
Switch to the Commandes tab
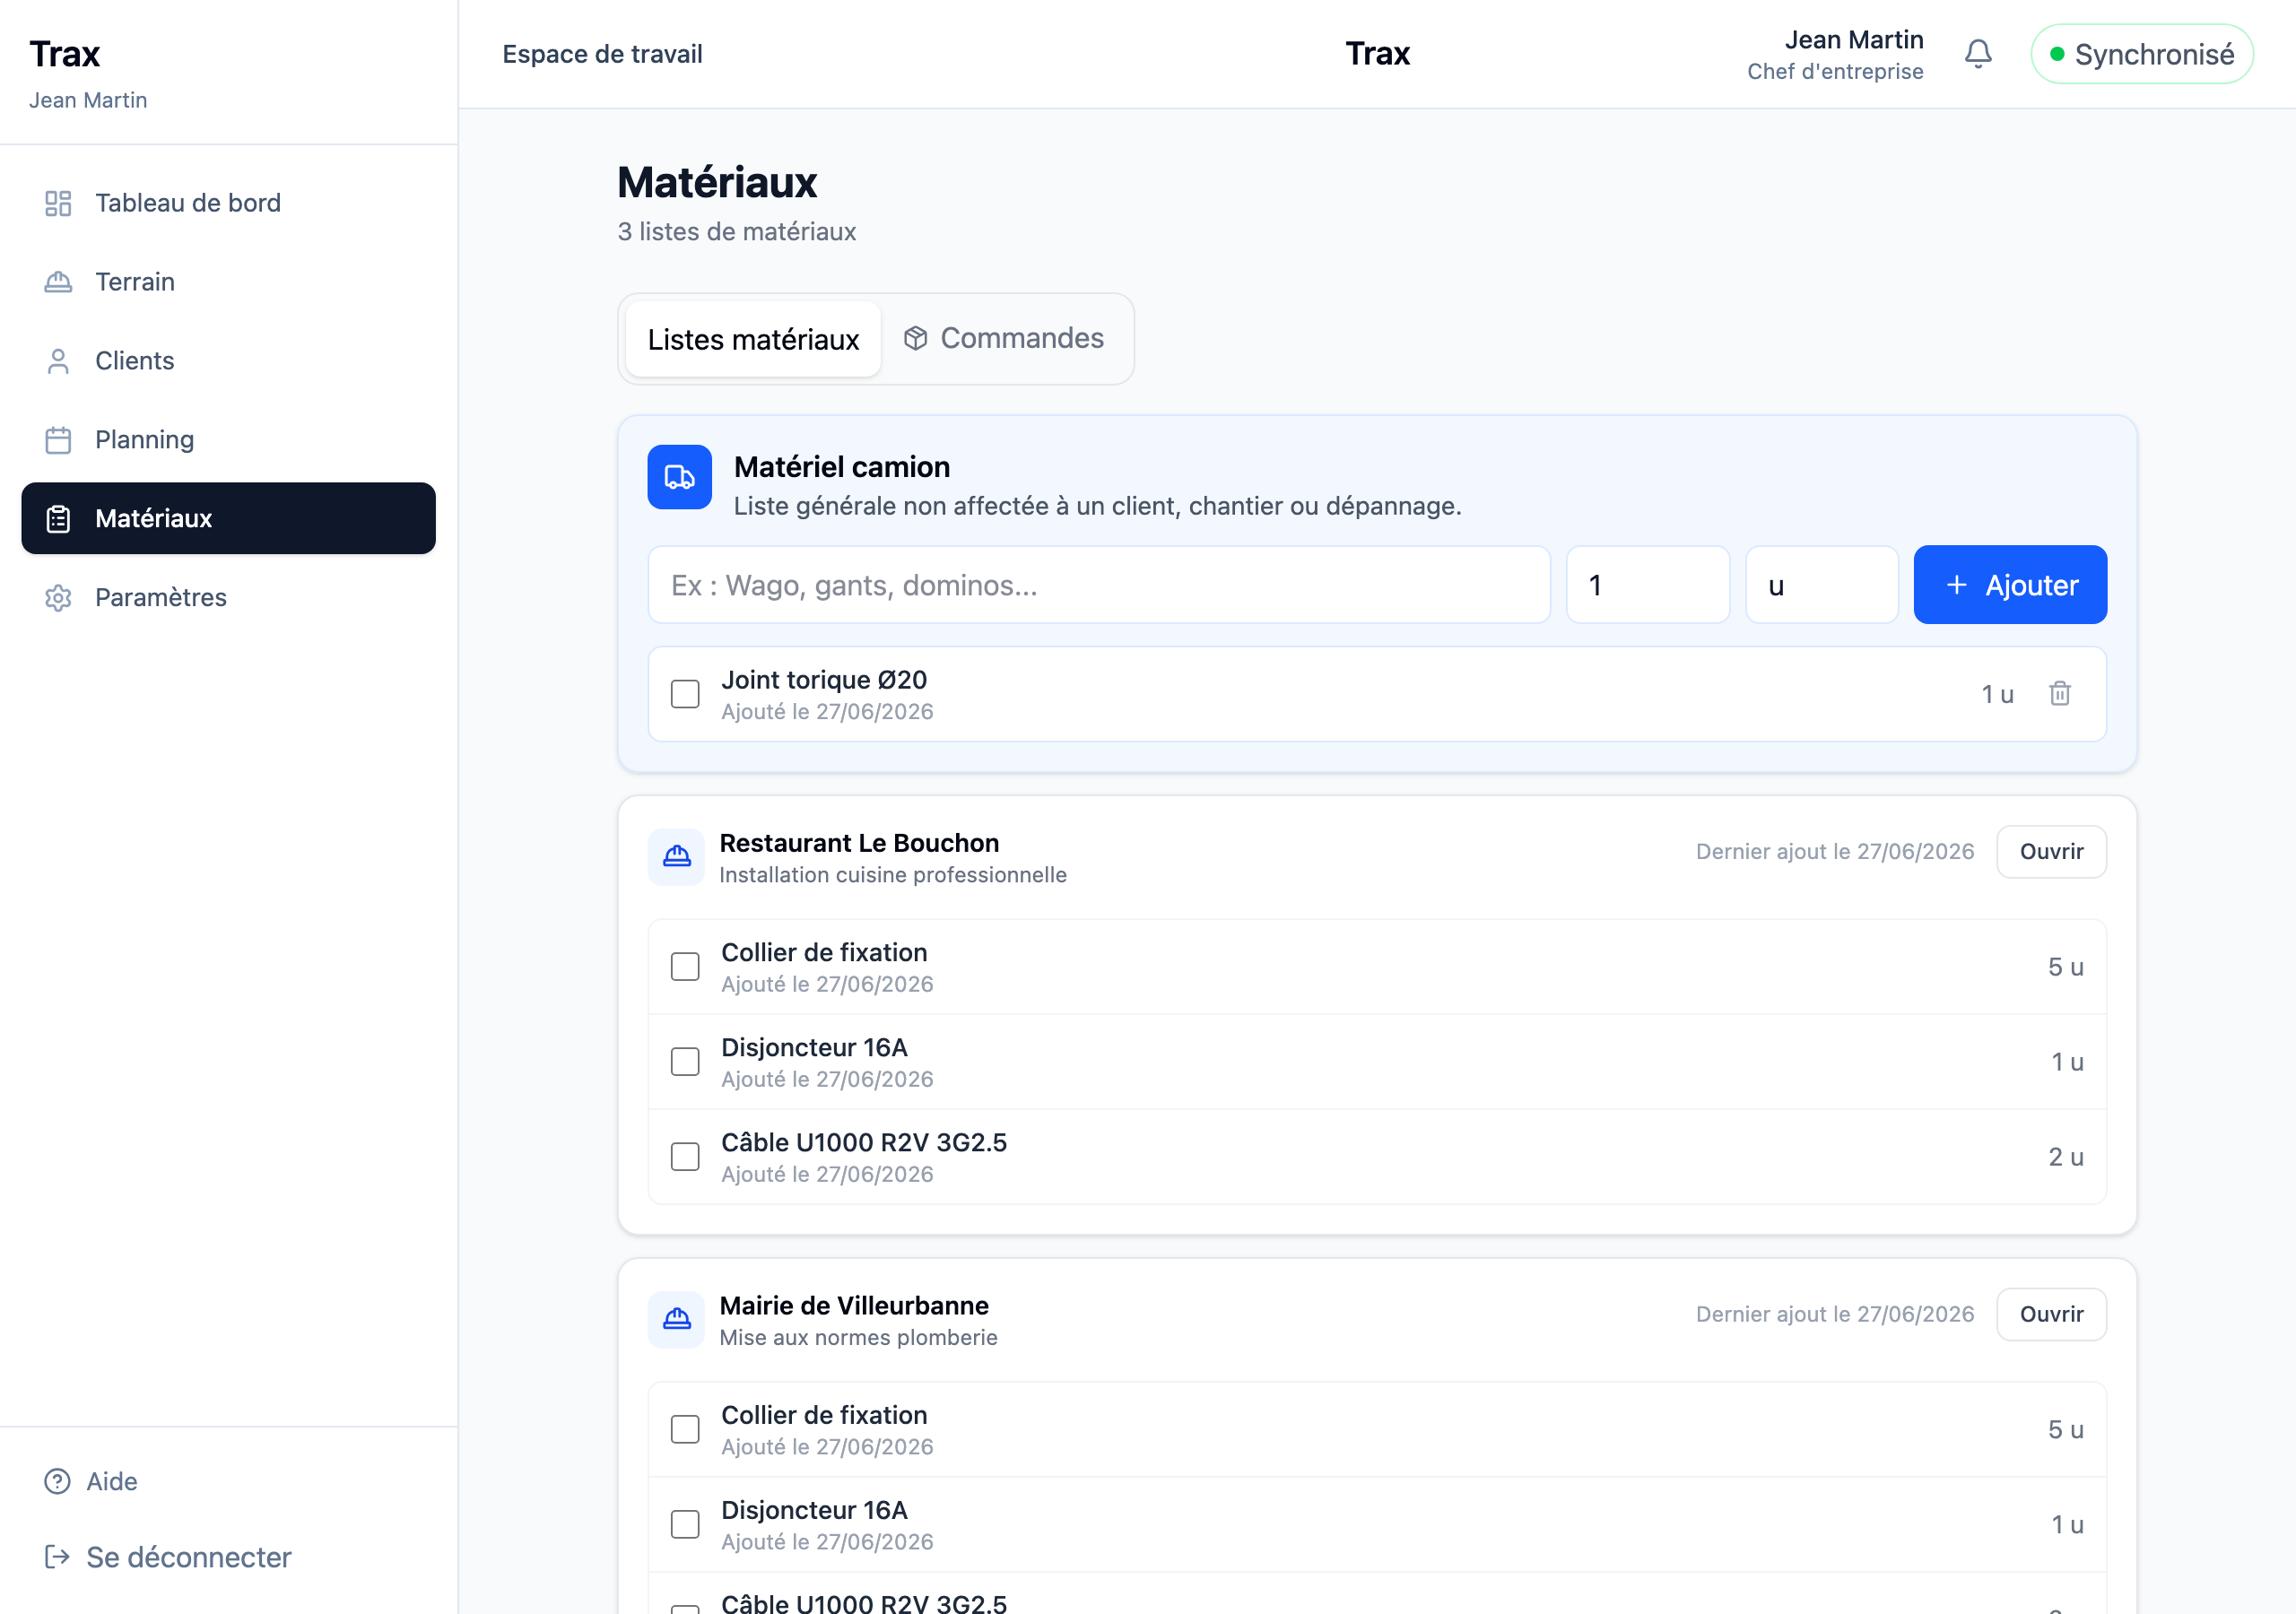(1004, 339)
